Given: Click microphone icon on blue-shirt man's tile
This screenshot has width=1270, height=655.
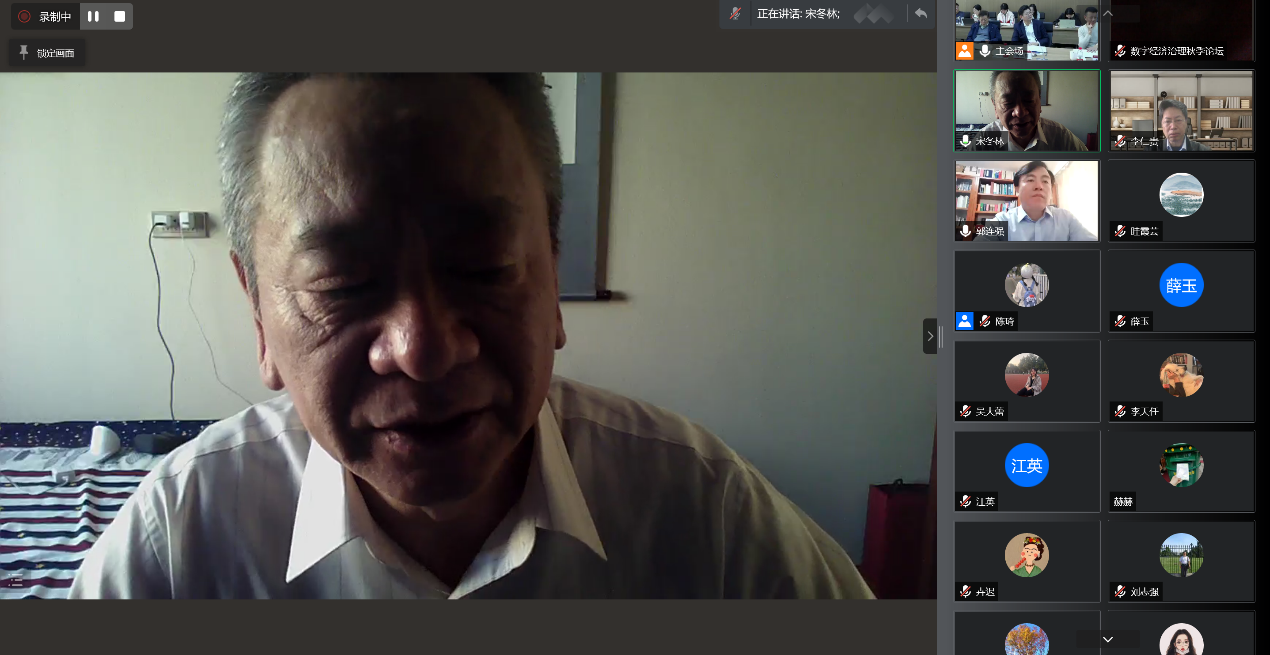Looking at the screenshot, I should click(966, 231).
